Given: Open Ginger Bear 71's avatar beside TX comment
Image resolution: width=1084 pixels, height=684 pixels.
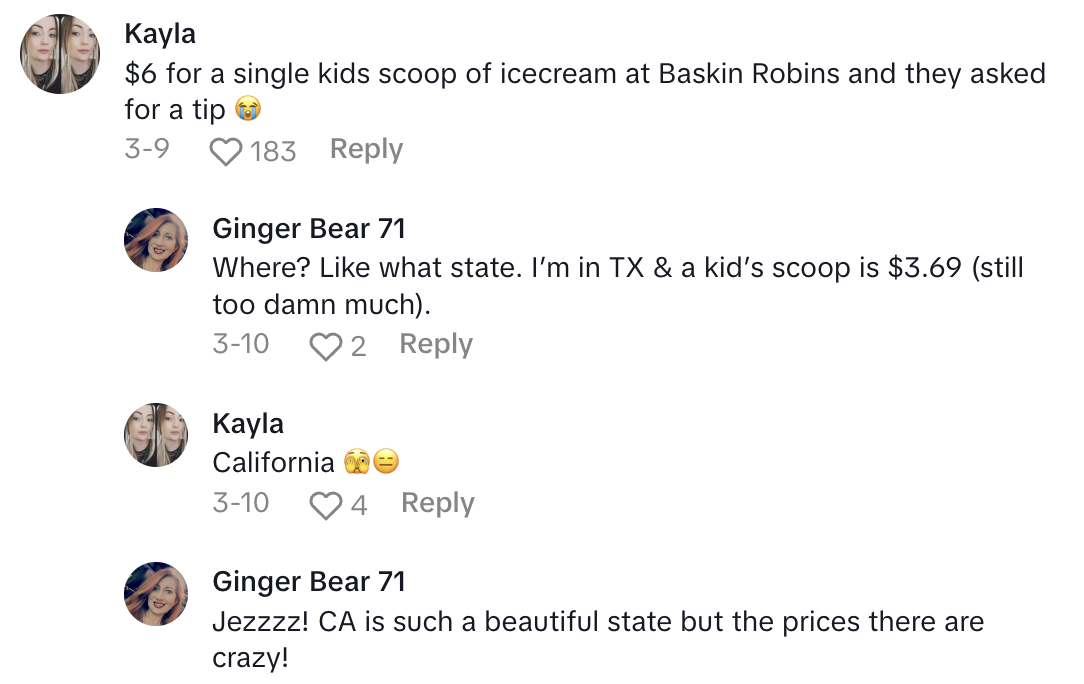Looking at the screenshot, I should pyautogui.click(x=156, y=241).
